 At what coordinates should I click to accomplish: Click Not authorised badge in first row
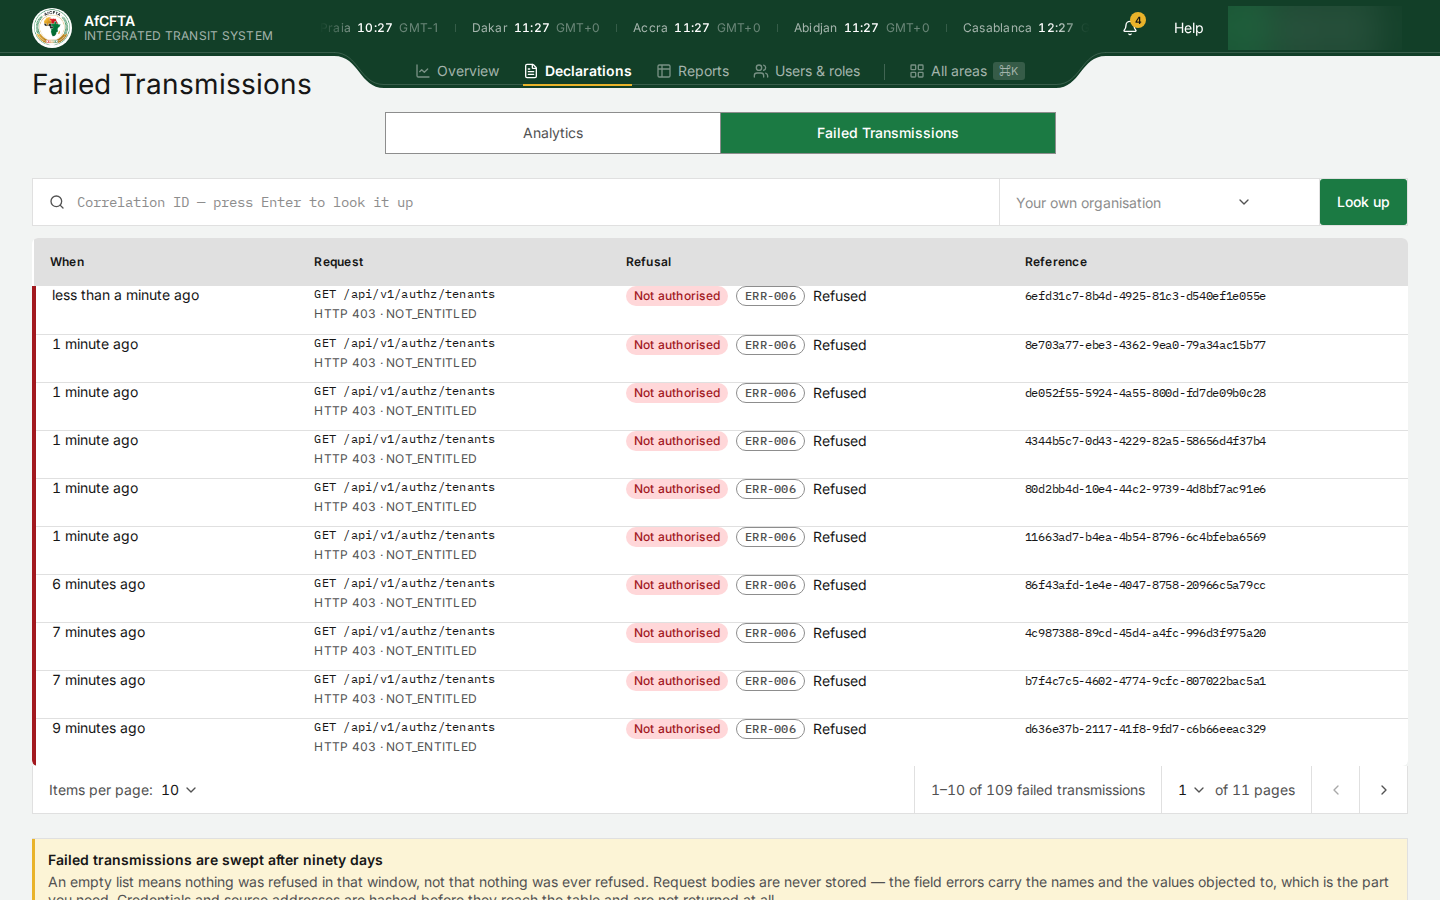pyautogui.click(x=677, y=296)
